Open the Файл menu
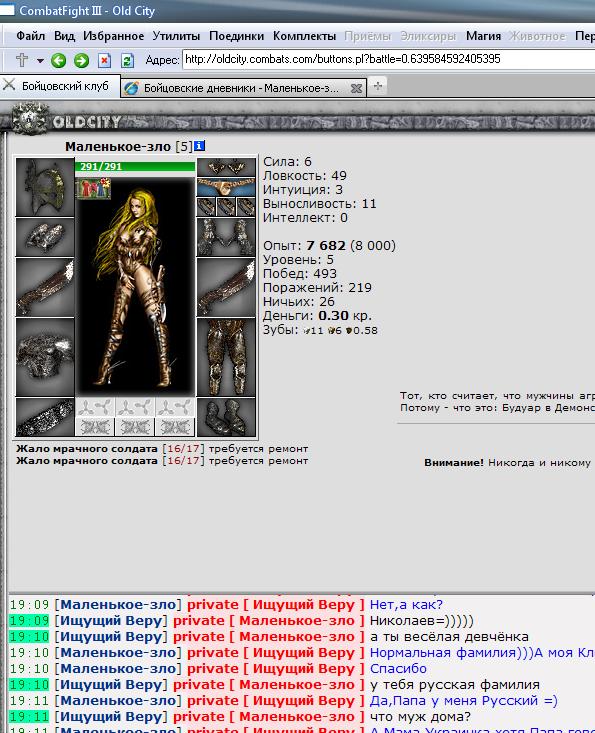The height and width of the screenshot is (733, 595). 30,36
